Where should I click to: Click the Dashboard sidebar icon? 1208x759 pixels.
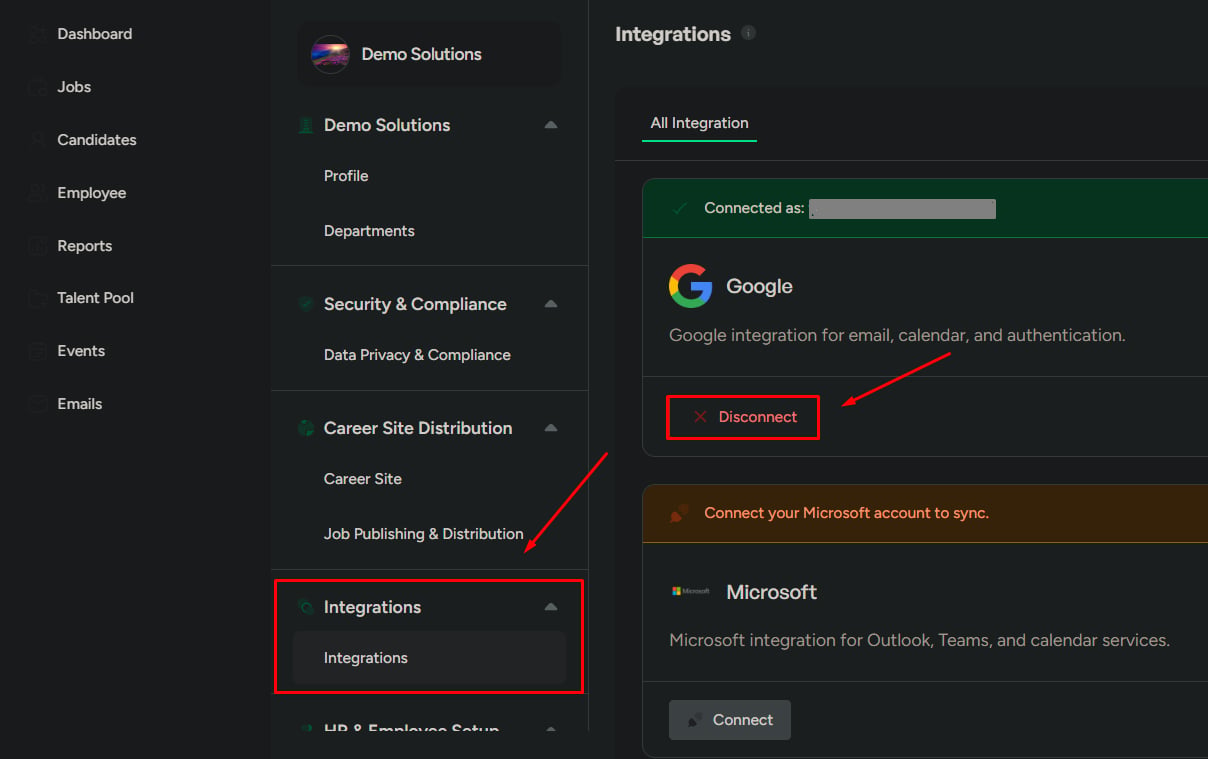point(37,34)
